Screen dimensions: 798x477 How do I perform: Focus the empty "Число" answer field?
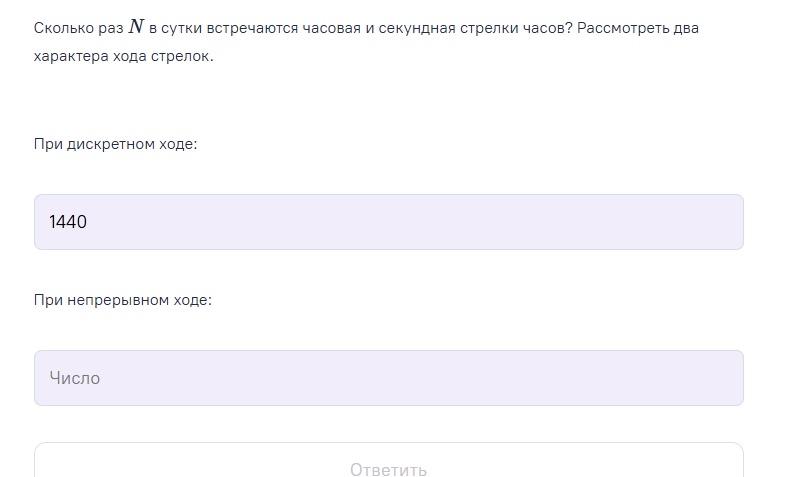(x=388, y=378)
